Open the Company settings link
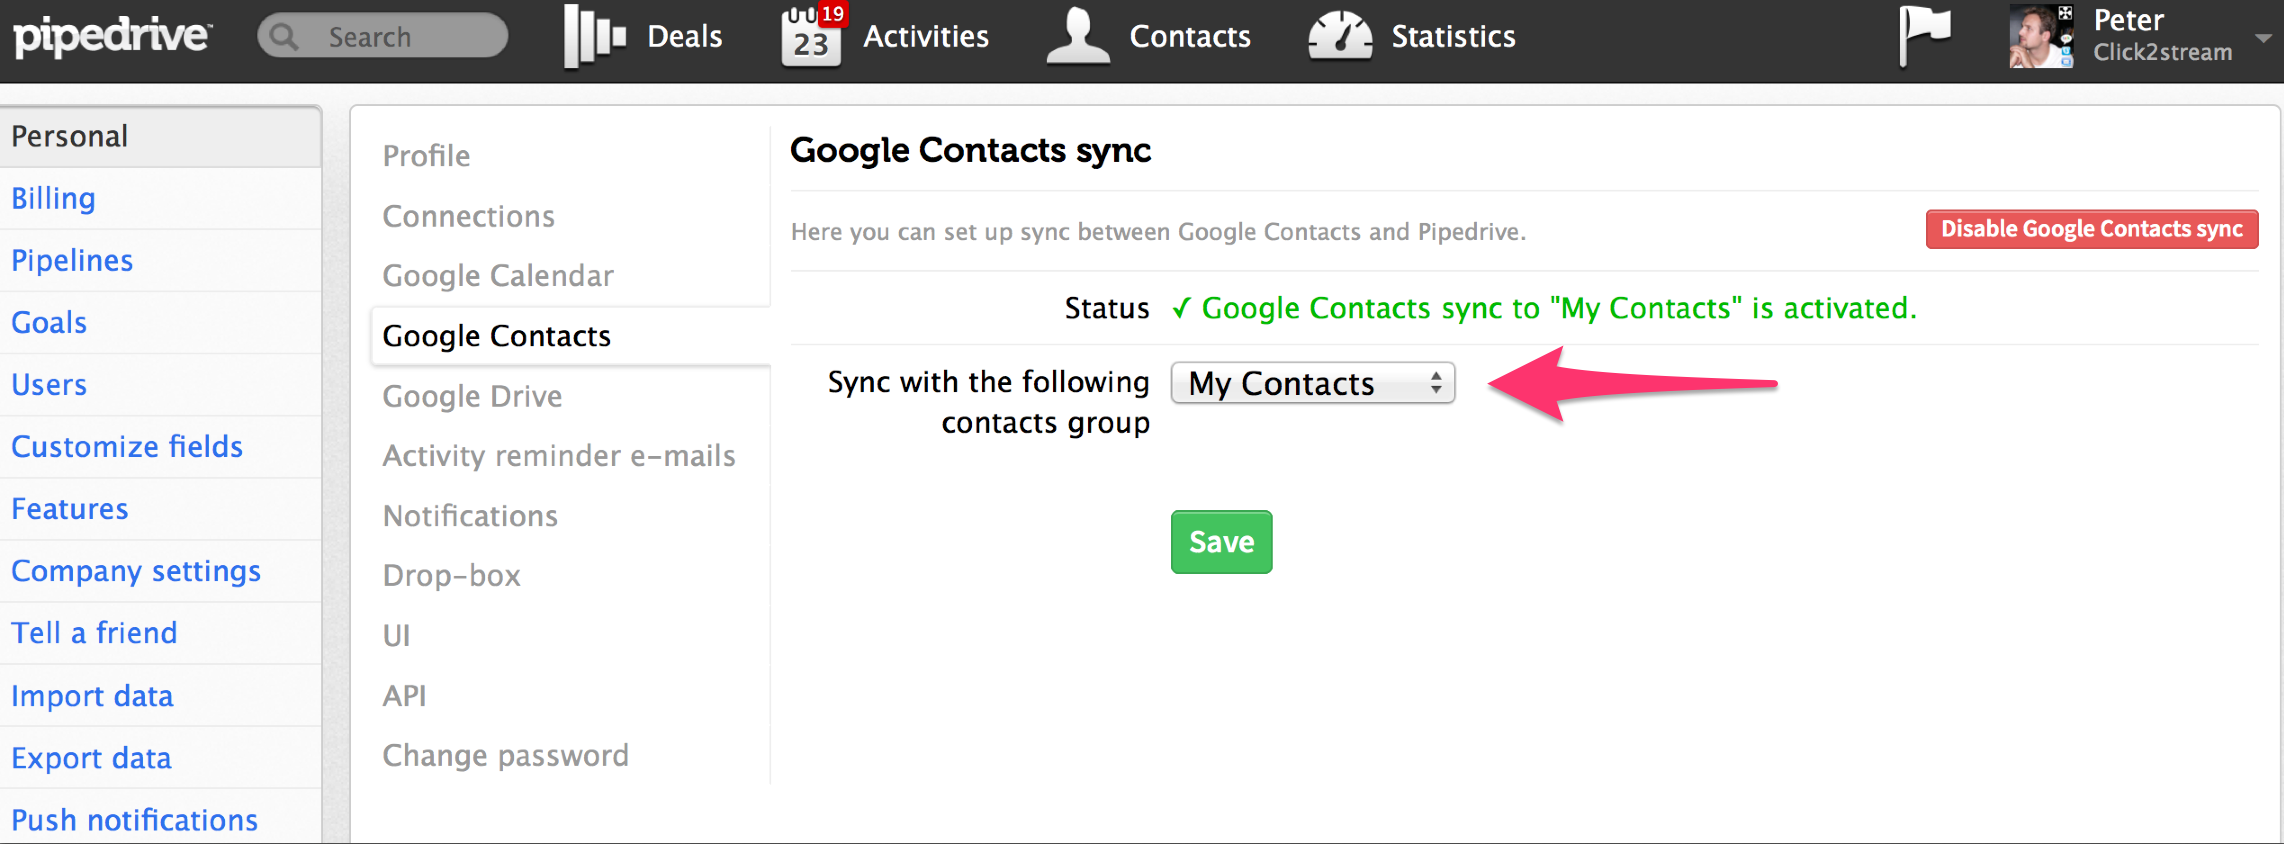The width and height of the screenshot is (2284, 844). 136,571
